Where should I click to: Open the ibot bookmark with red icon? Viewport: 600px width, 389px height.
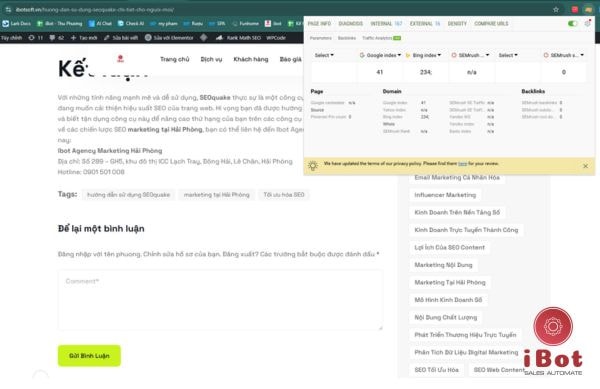273,23
